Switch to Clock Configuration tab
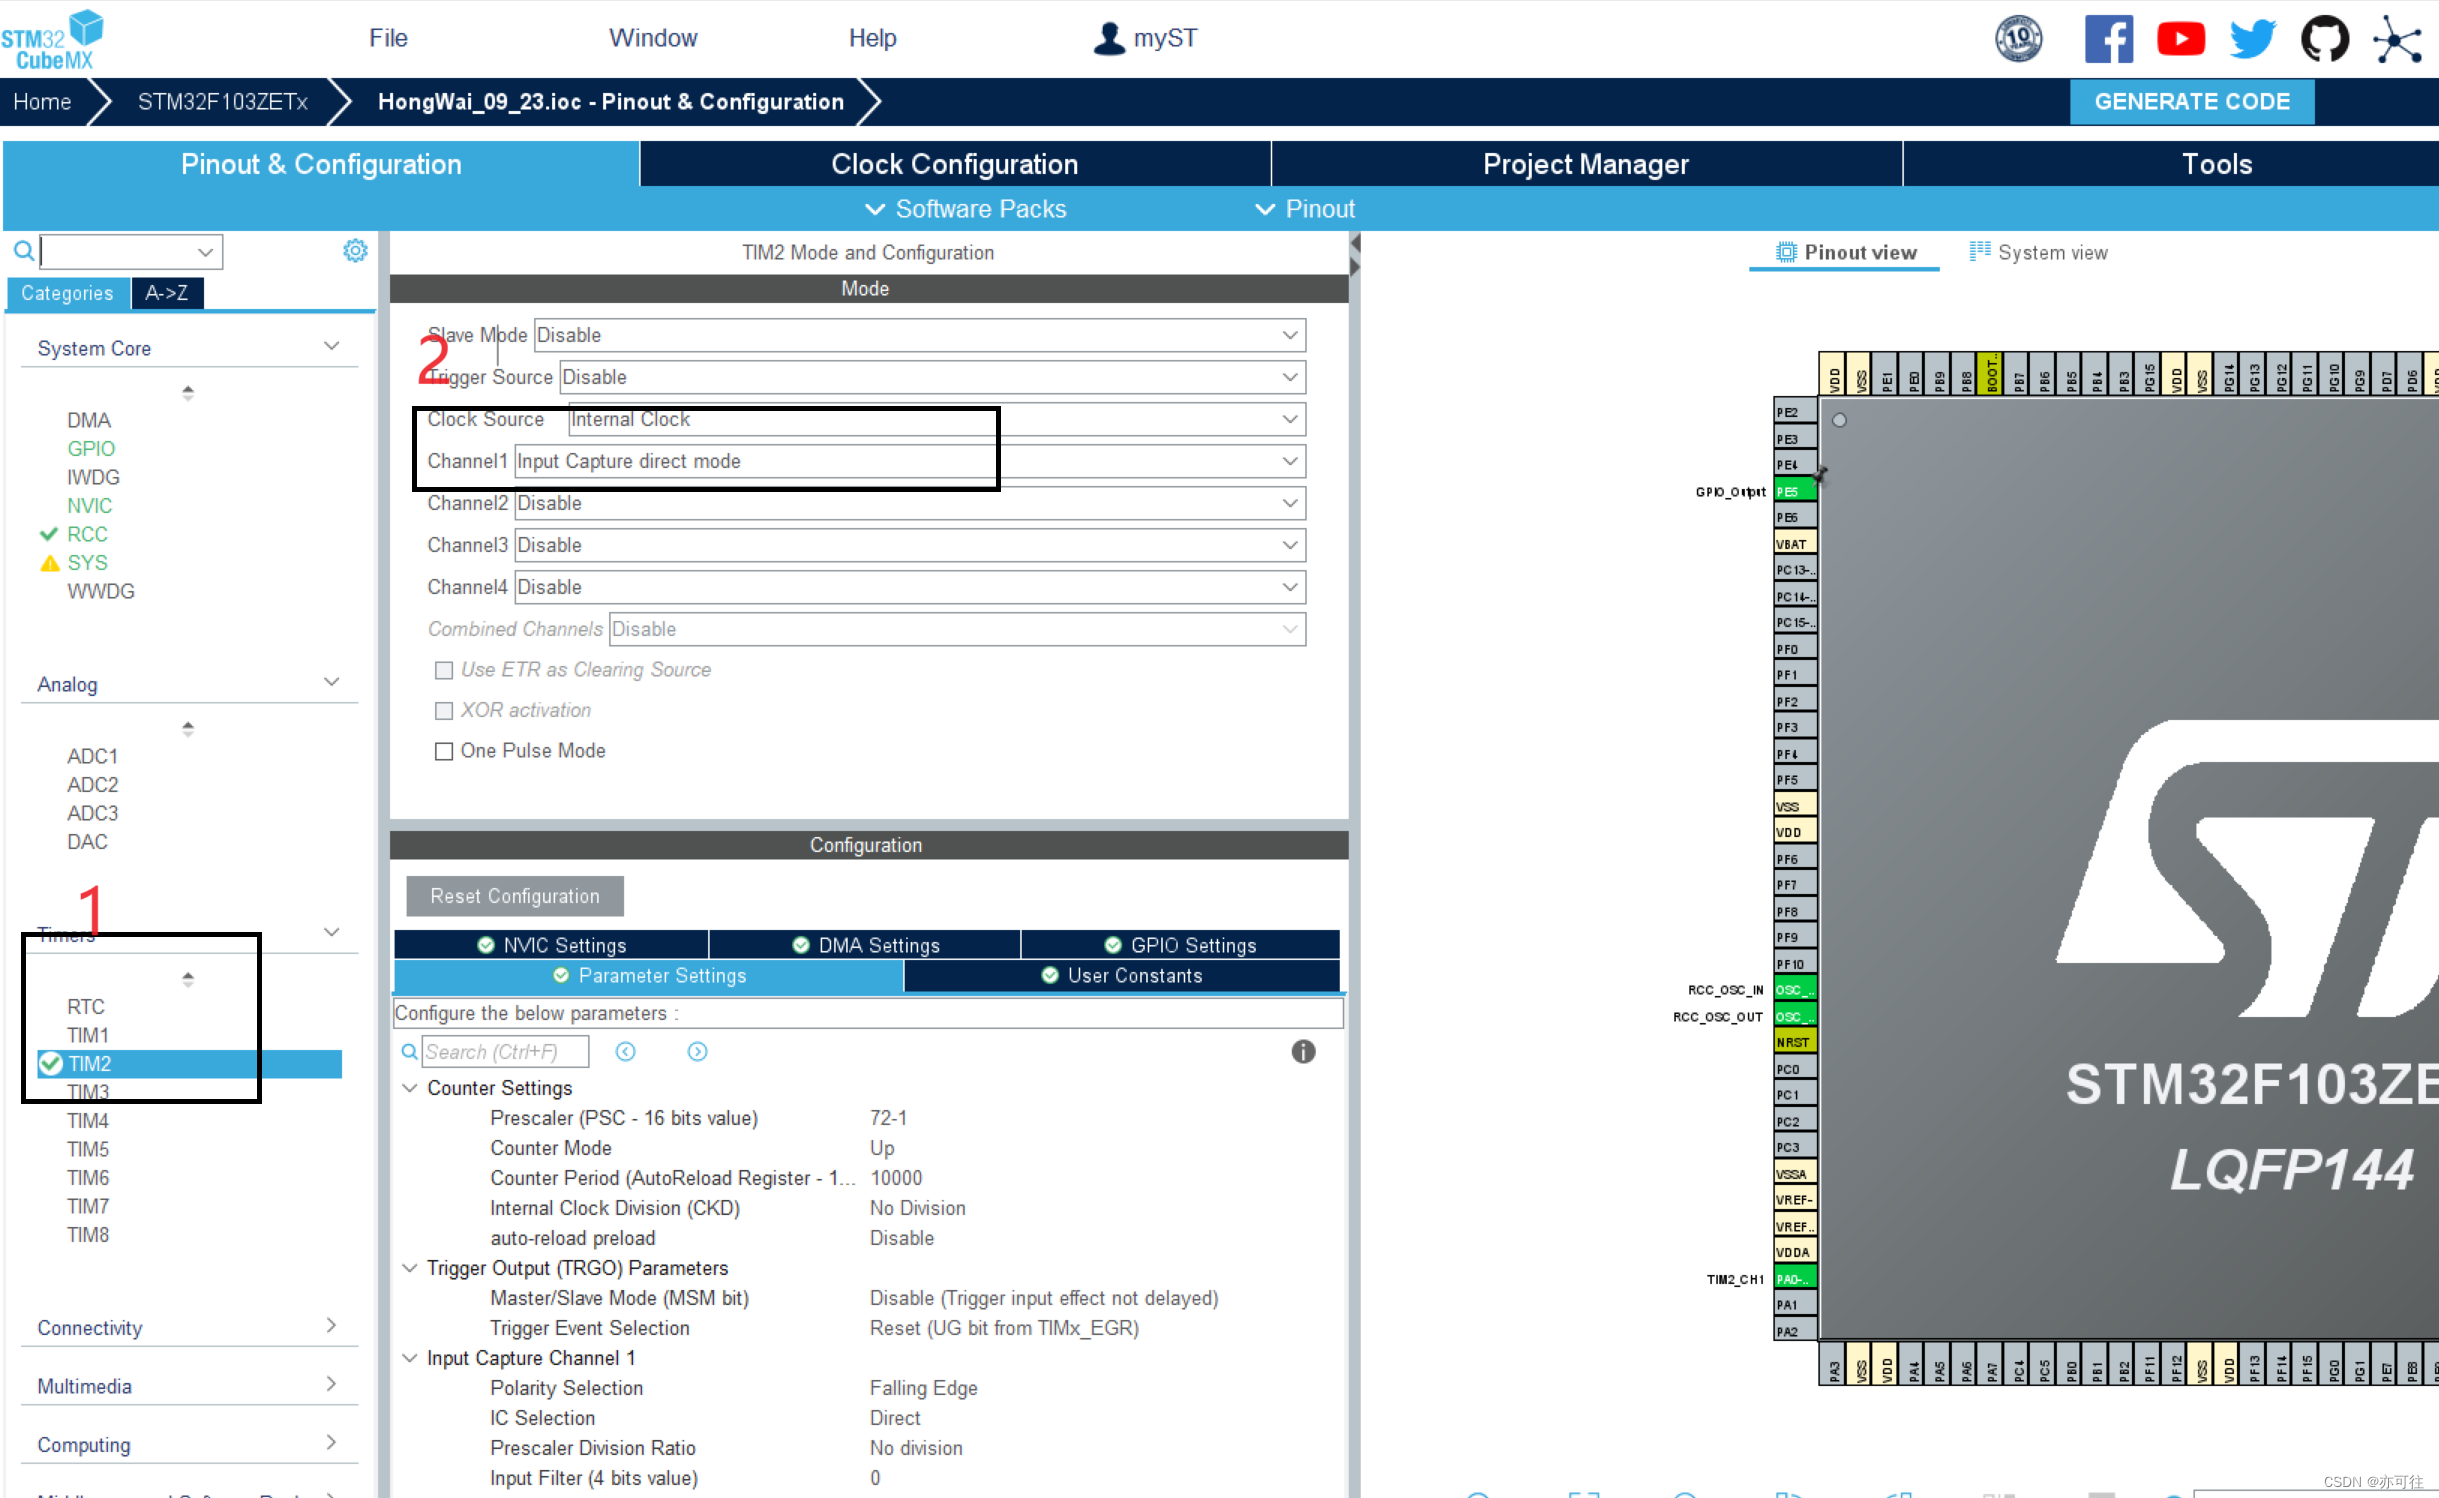This screenshot has height=1498, width=2439. pos(955,164)
